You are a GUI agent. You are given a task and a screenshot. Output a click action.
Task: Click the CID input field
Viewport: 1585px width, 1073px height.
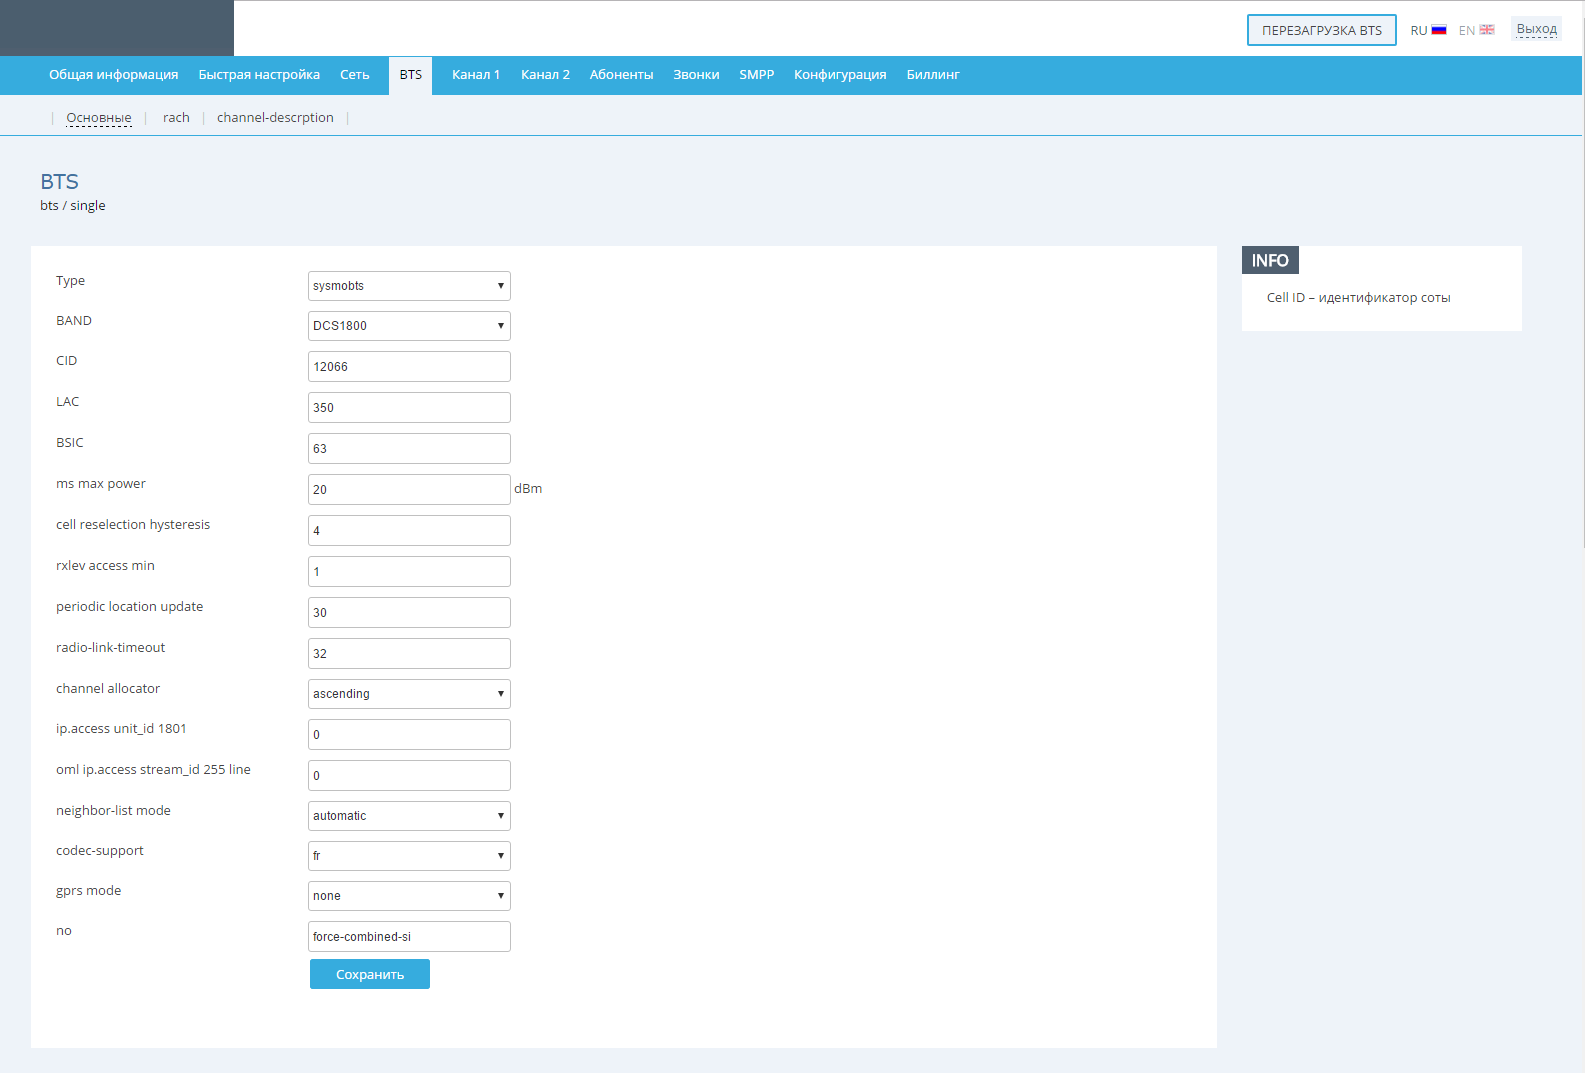point(409,367)
